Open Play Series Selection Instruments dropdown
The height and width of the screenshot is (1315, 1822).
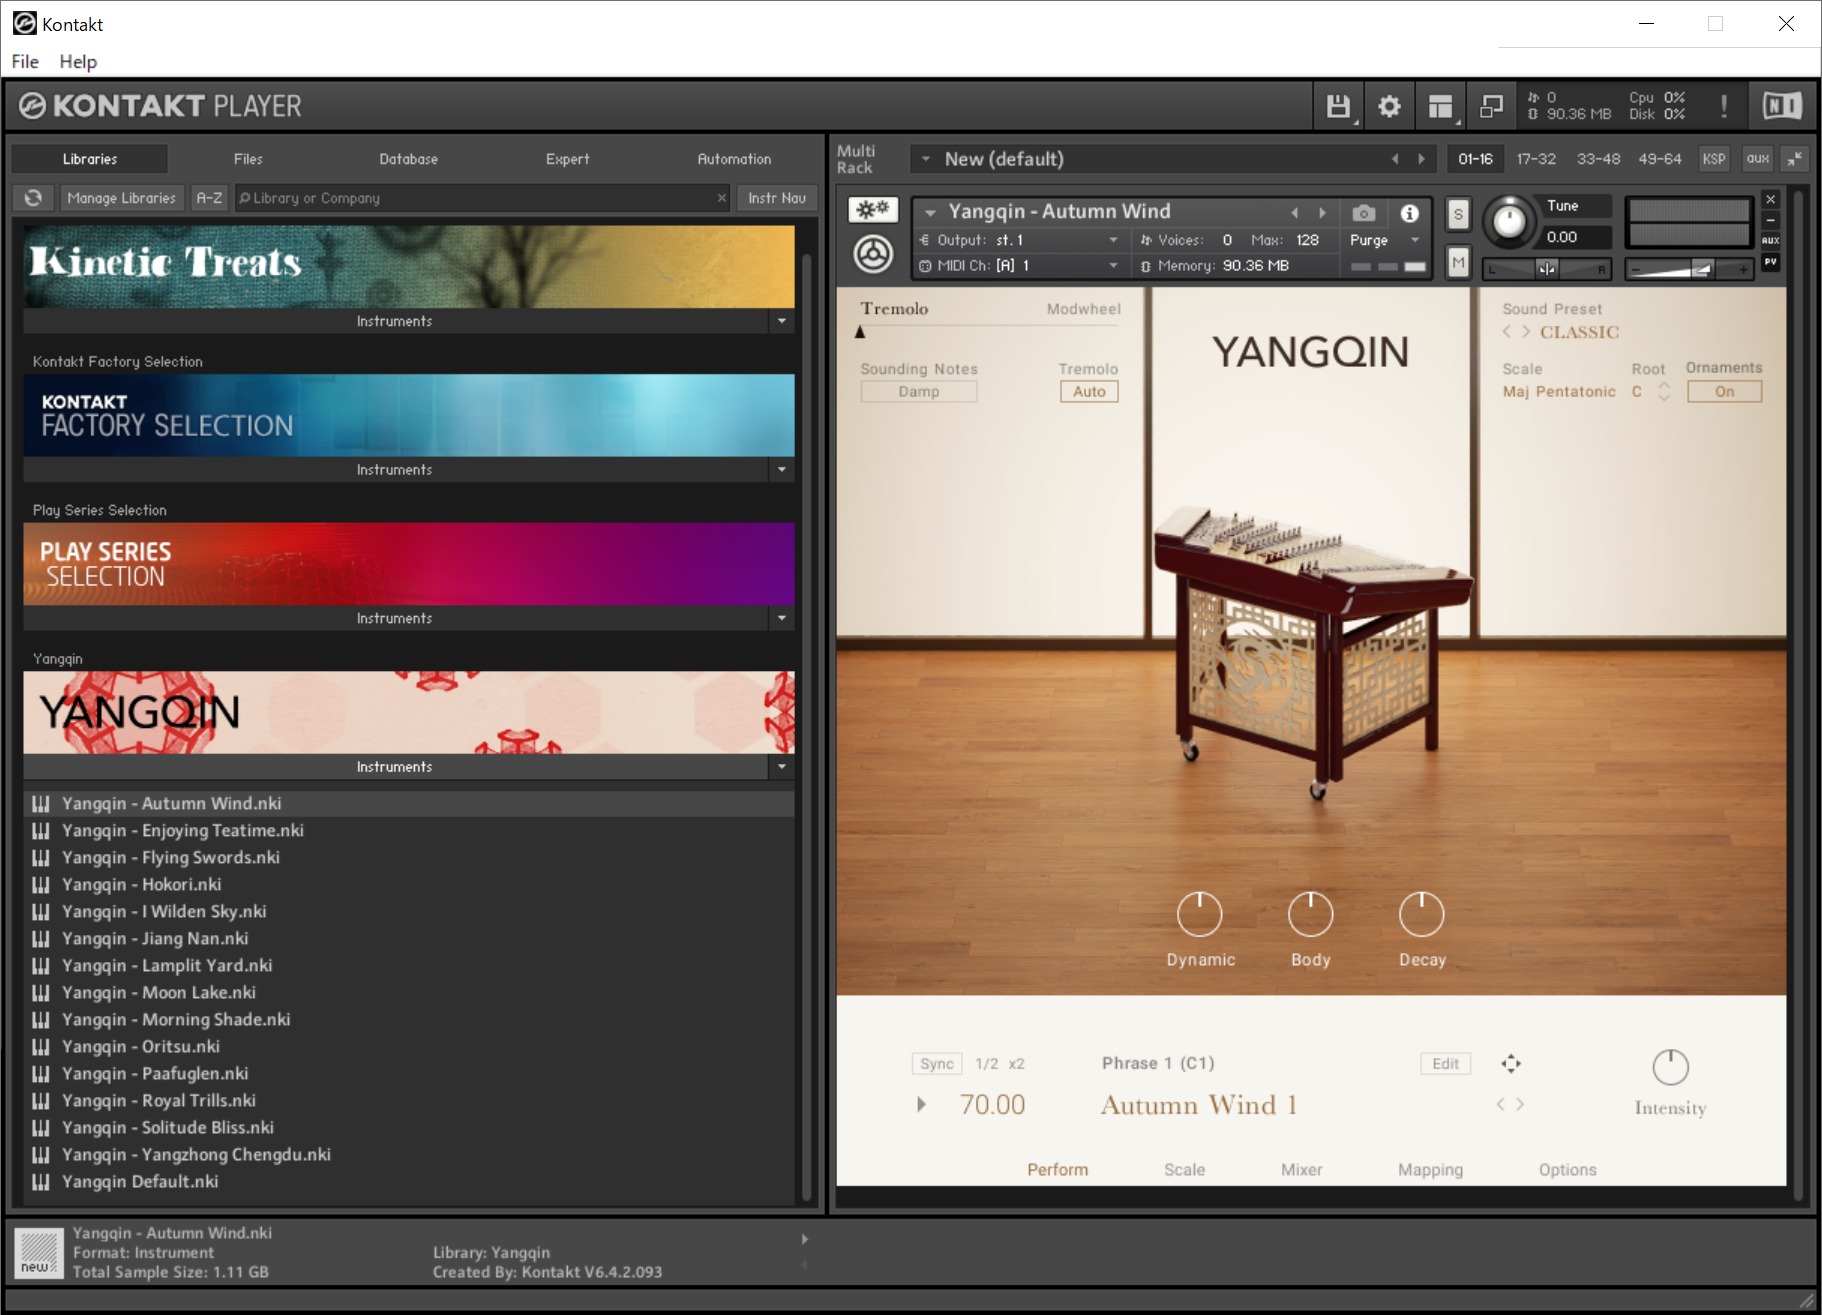[x=782, y=618]
